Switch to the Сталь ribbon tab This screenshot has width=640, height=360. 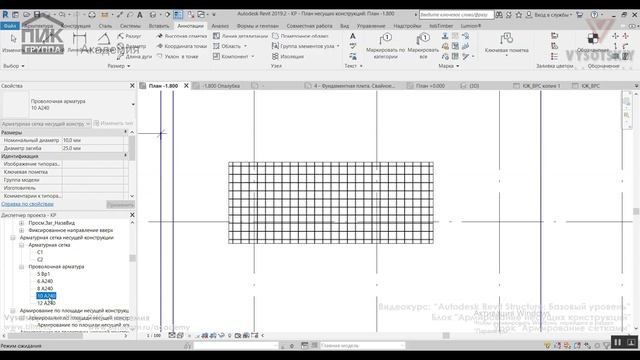(x=105, y=26)
